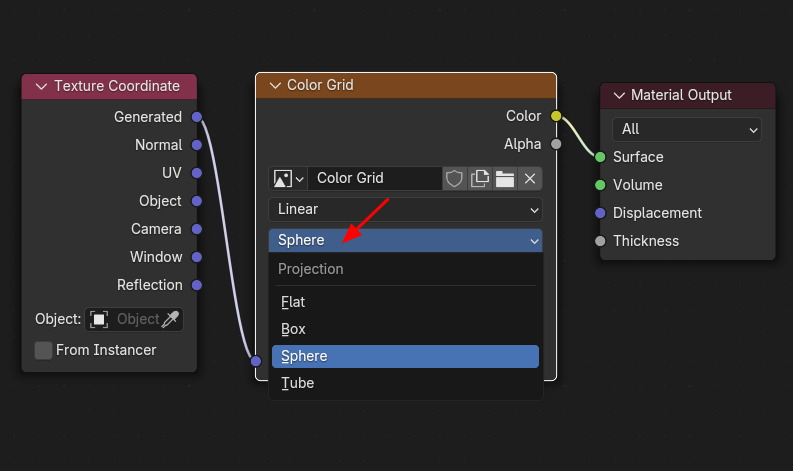Click the new image duplicate icon
Image resolution: width=793 pixels, height=471 pixels.
point(479,179)
